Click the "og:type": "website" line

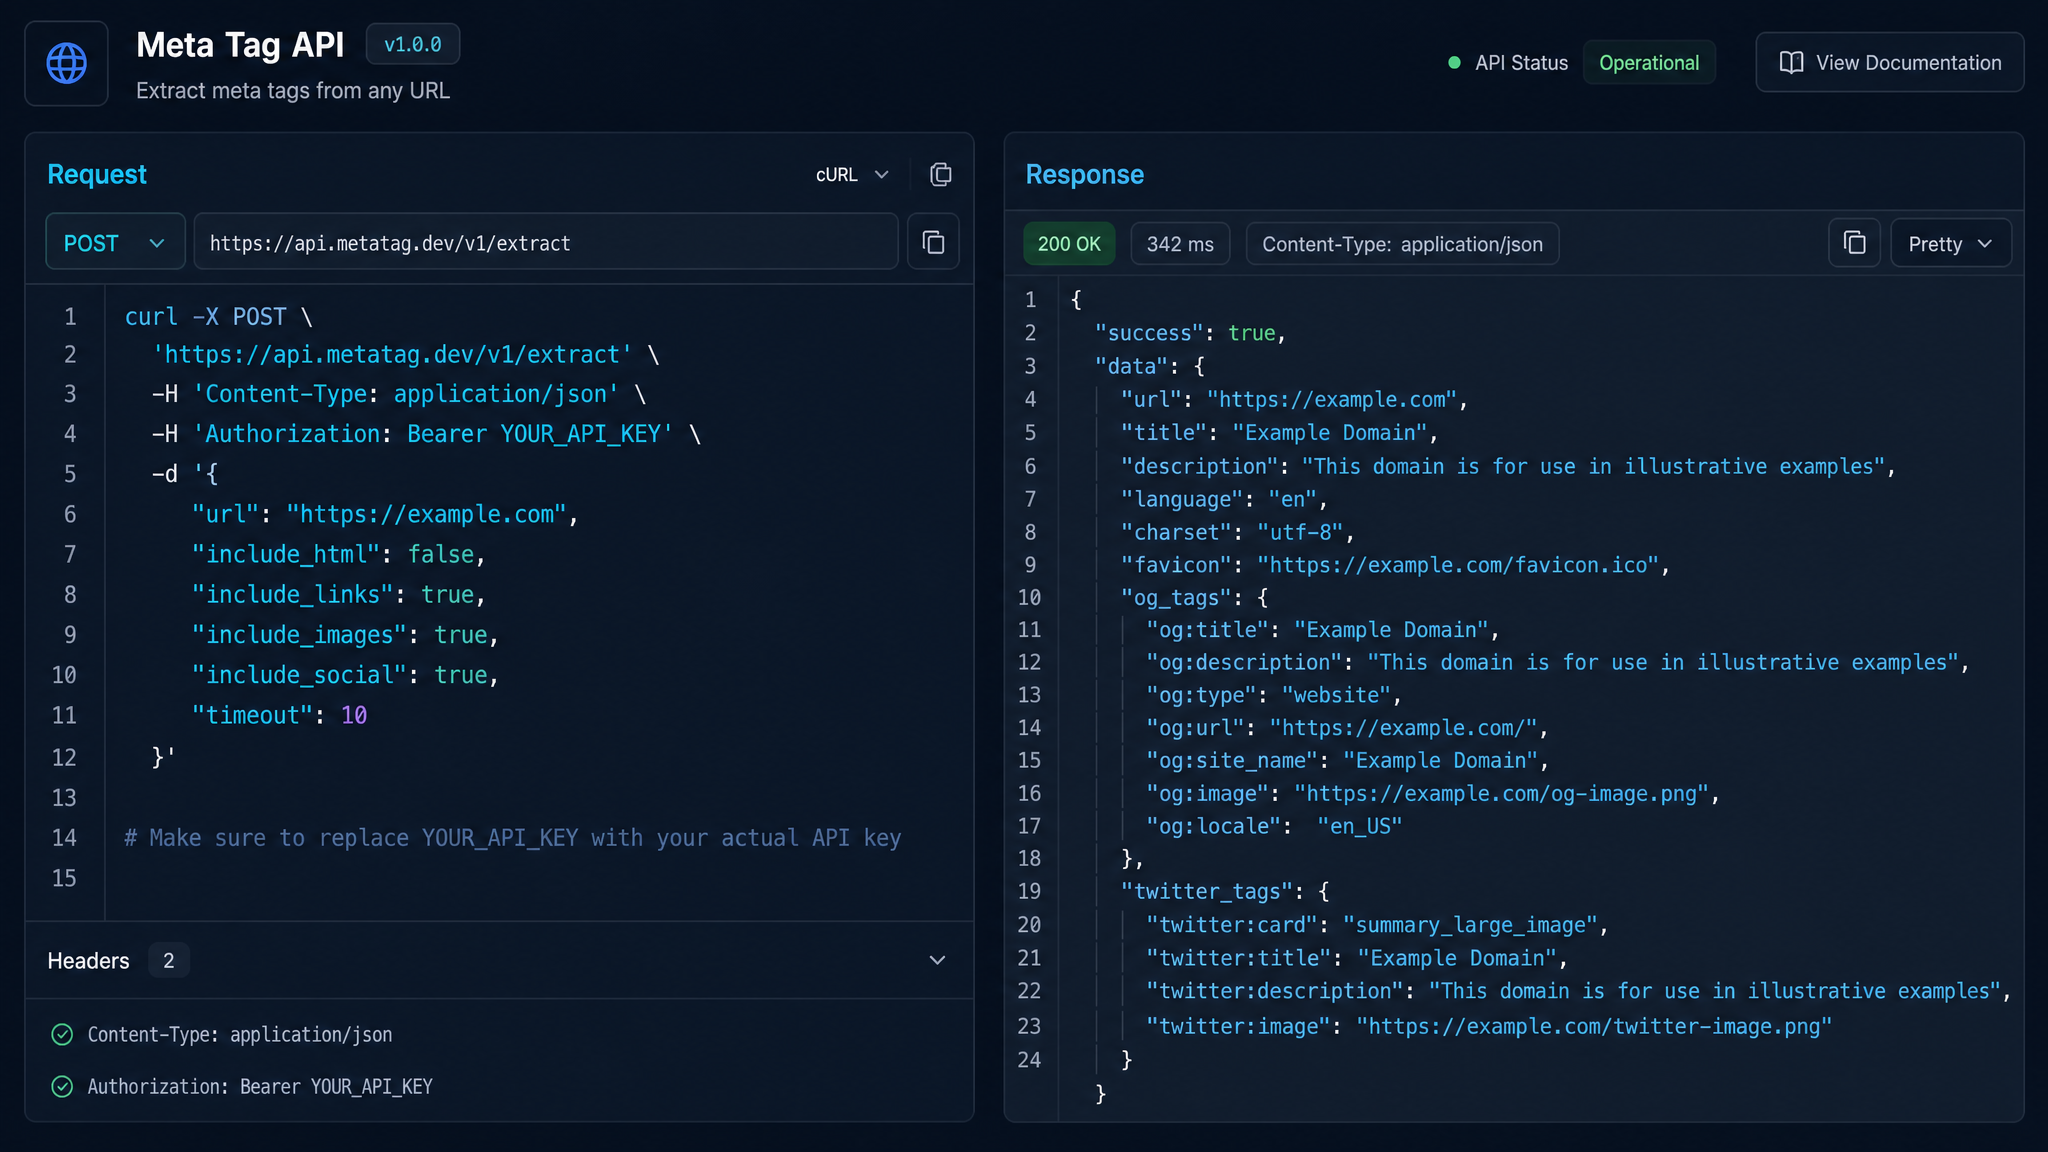[1273, 694]
